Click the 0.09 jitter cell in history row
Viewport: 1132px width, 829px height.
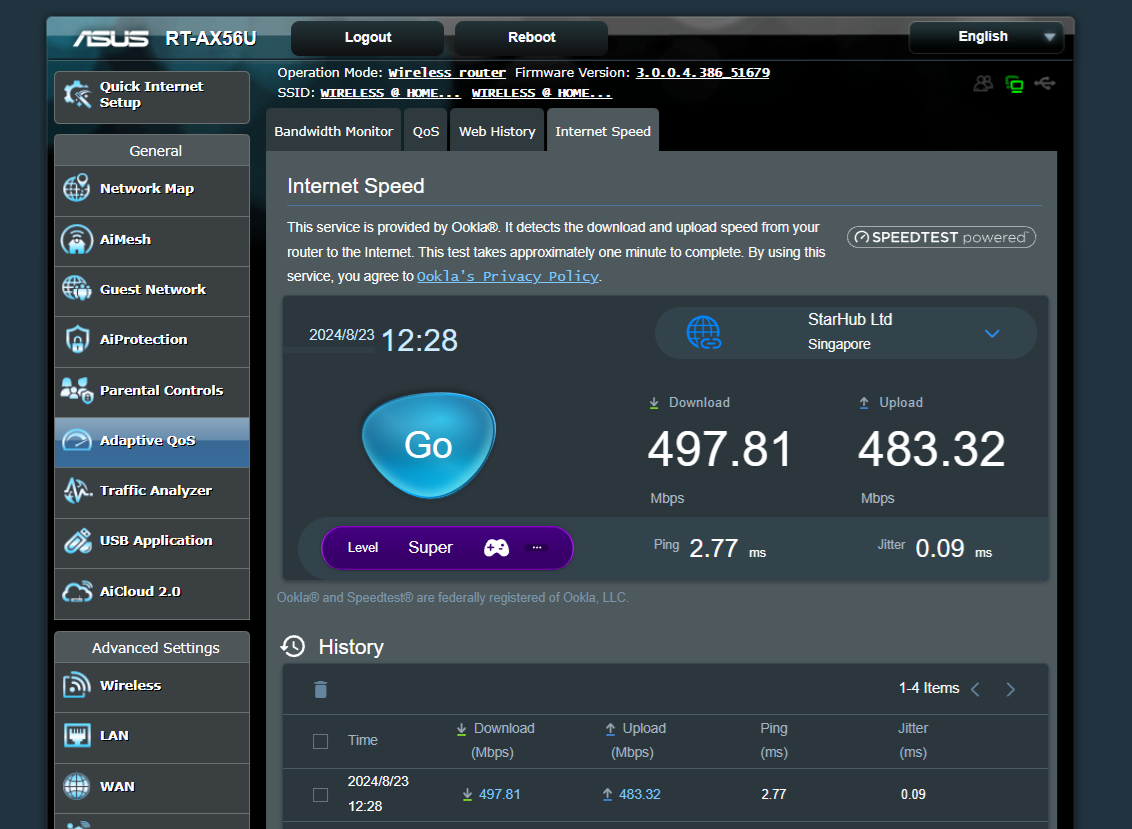[x=913, y=794]
